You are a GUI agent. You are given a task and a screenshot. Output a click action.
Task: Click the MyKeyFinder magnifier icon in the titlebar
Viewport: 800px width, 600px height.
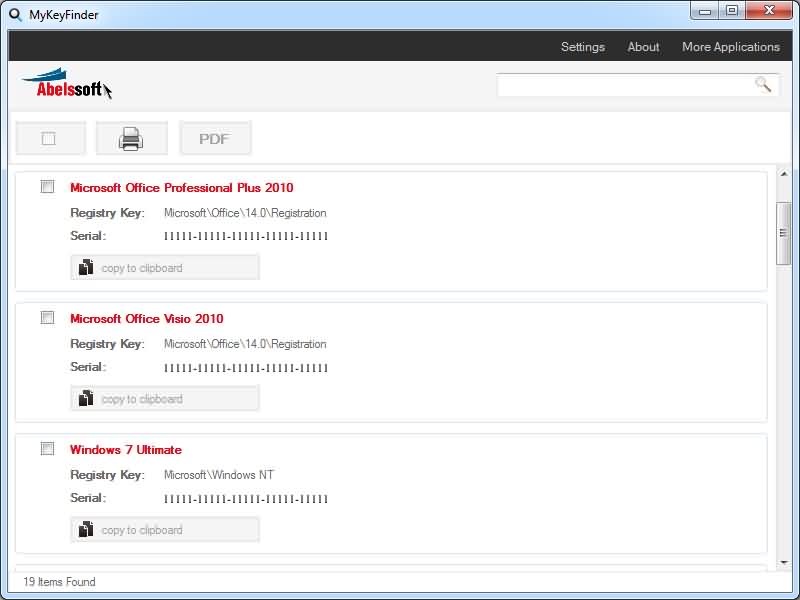tap(15, 14)
